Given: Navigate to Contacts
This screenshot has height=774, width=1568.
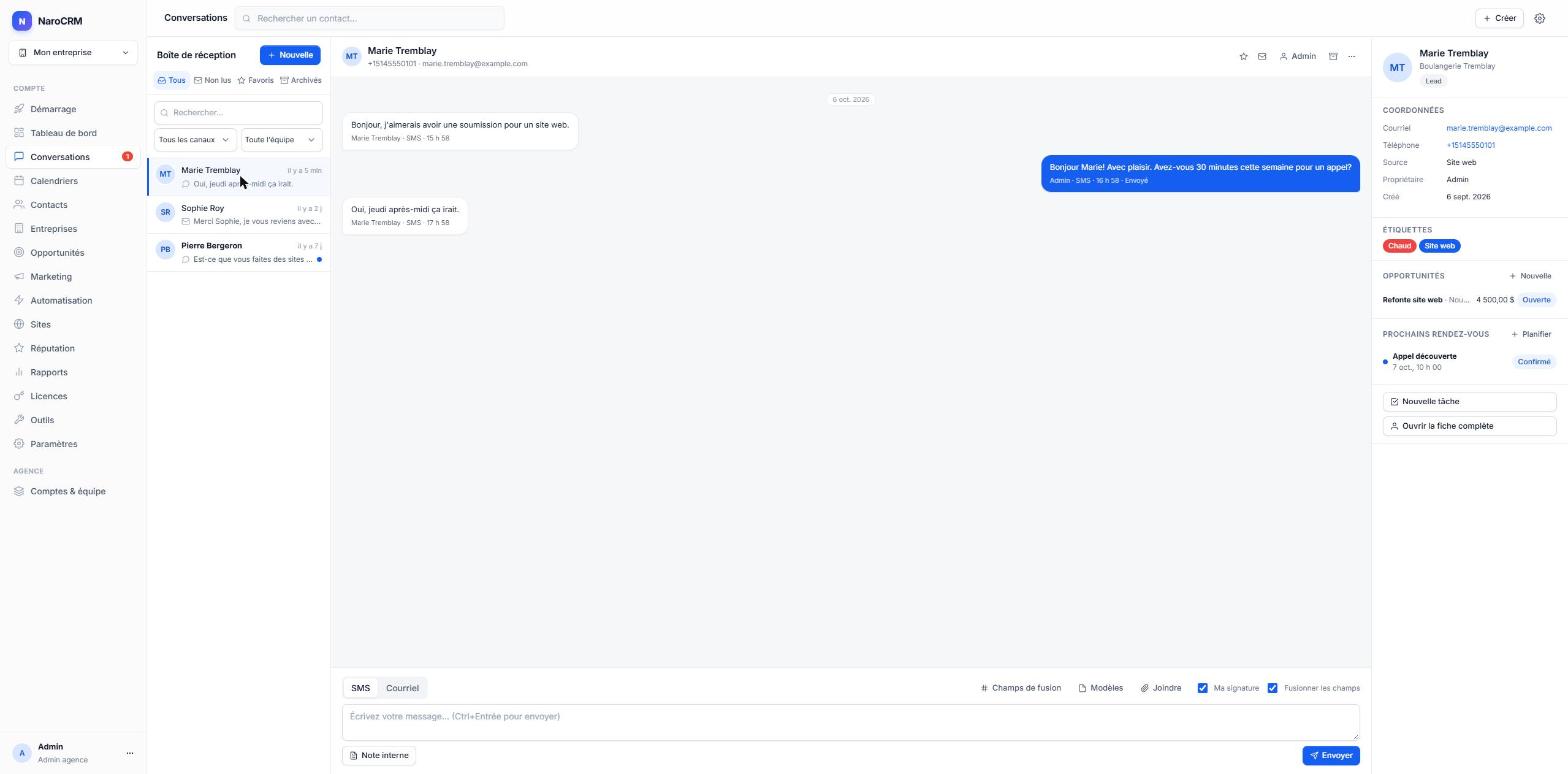Looking at the screenshot, I should click(x=73, y=205).
